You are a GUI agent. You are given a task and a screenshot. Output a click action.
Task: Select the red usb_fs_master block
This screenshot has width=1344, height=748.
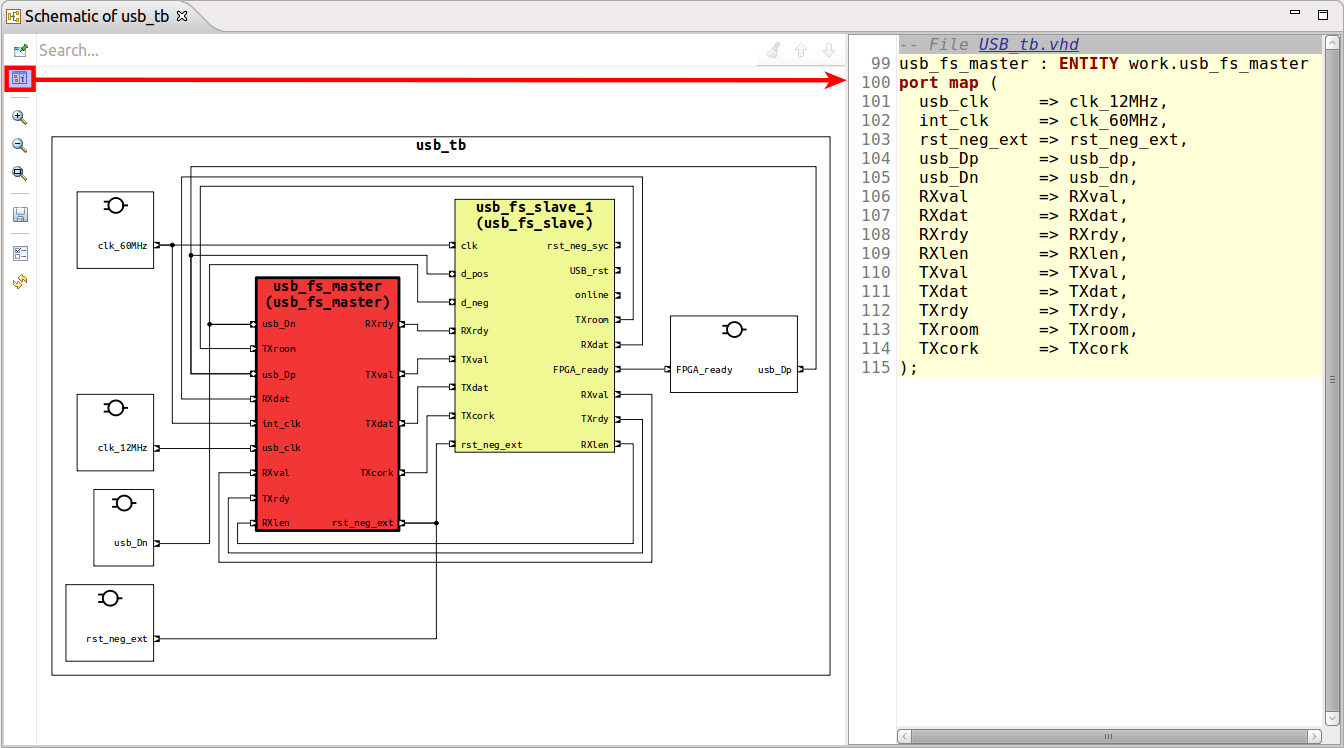coord(328,400)
